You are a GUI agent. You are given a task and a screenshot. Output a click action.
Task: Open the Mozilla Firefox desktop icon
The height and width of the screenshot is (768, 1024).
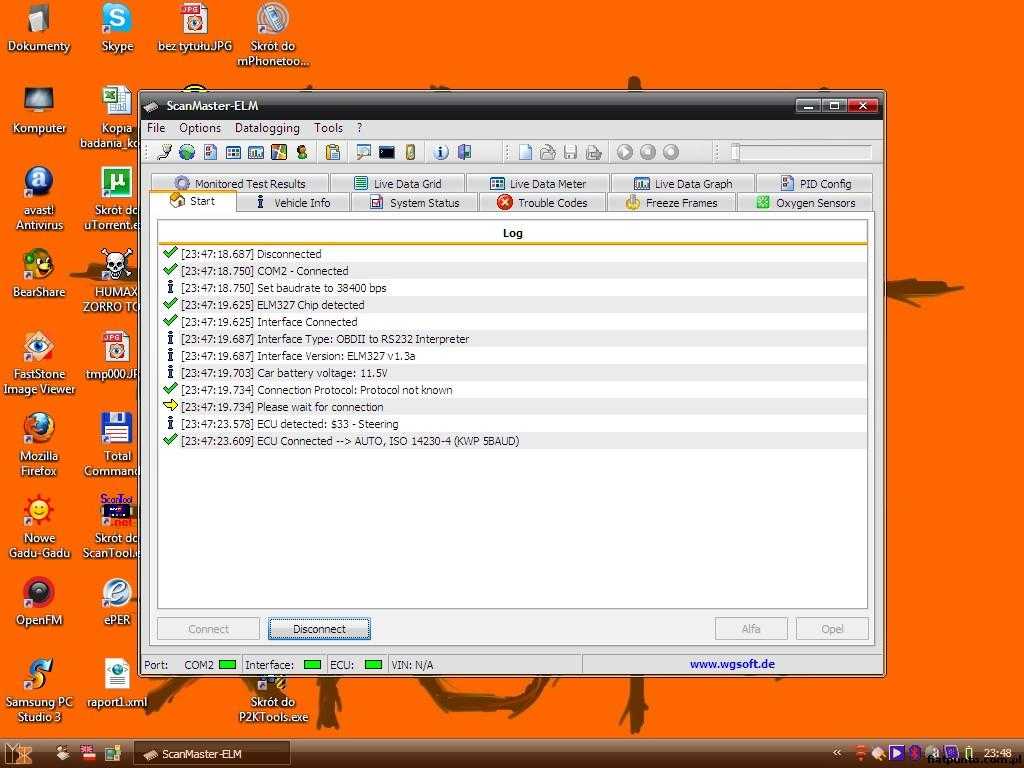(39, 444)
